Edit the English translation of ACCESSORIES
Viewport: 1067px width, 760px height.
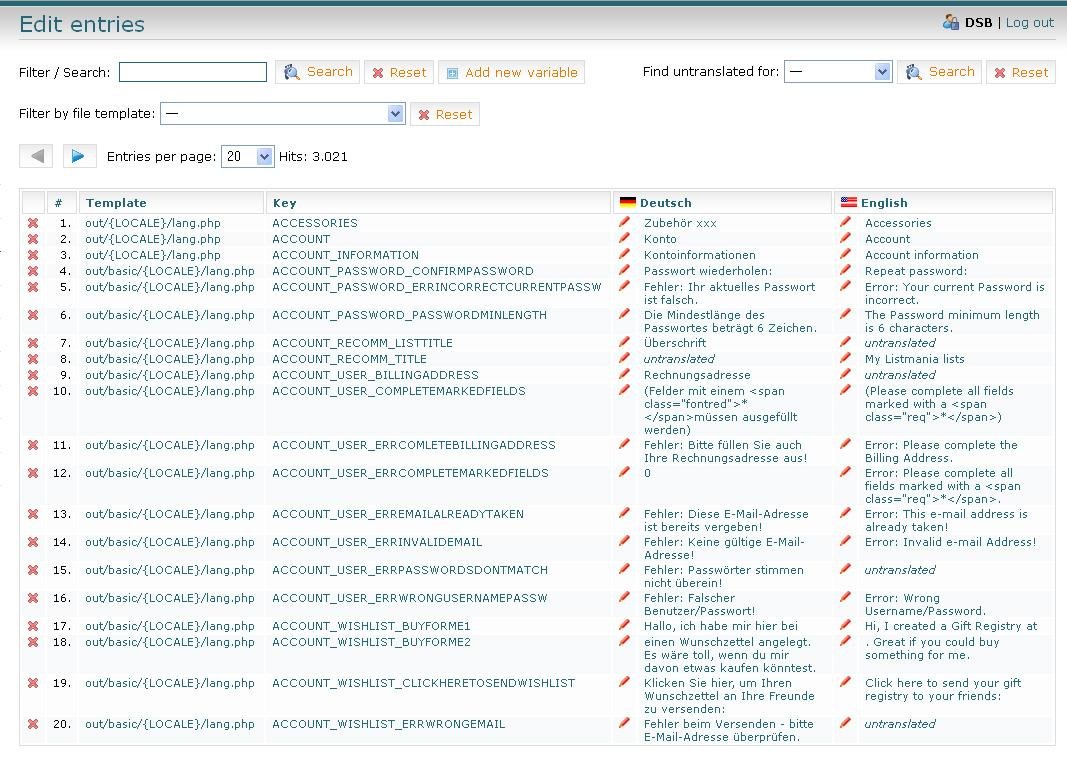tap(850, 223)
